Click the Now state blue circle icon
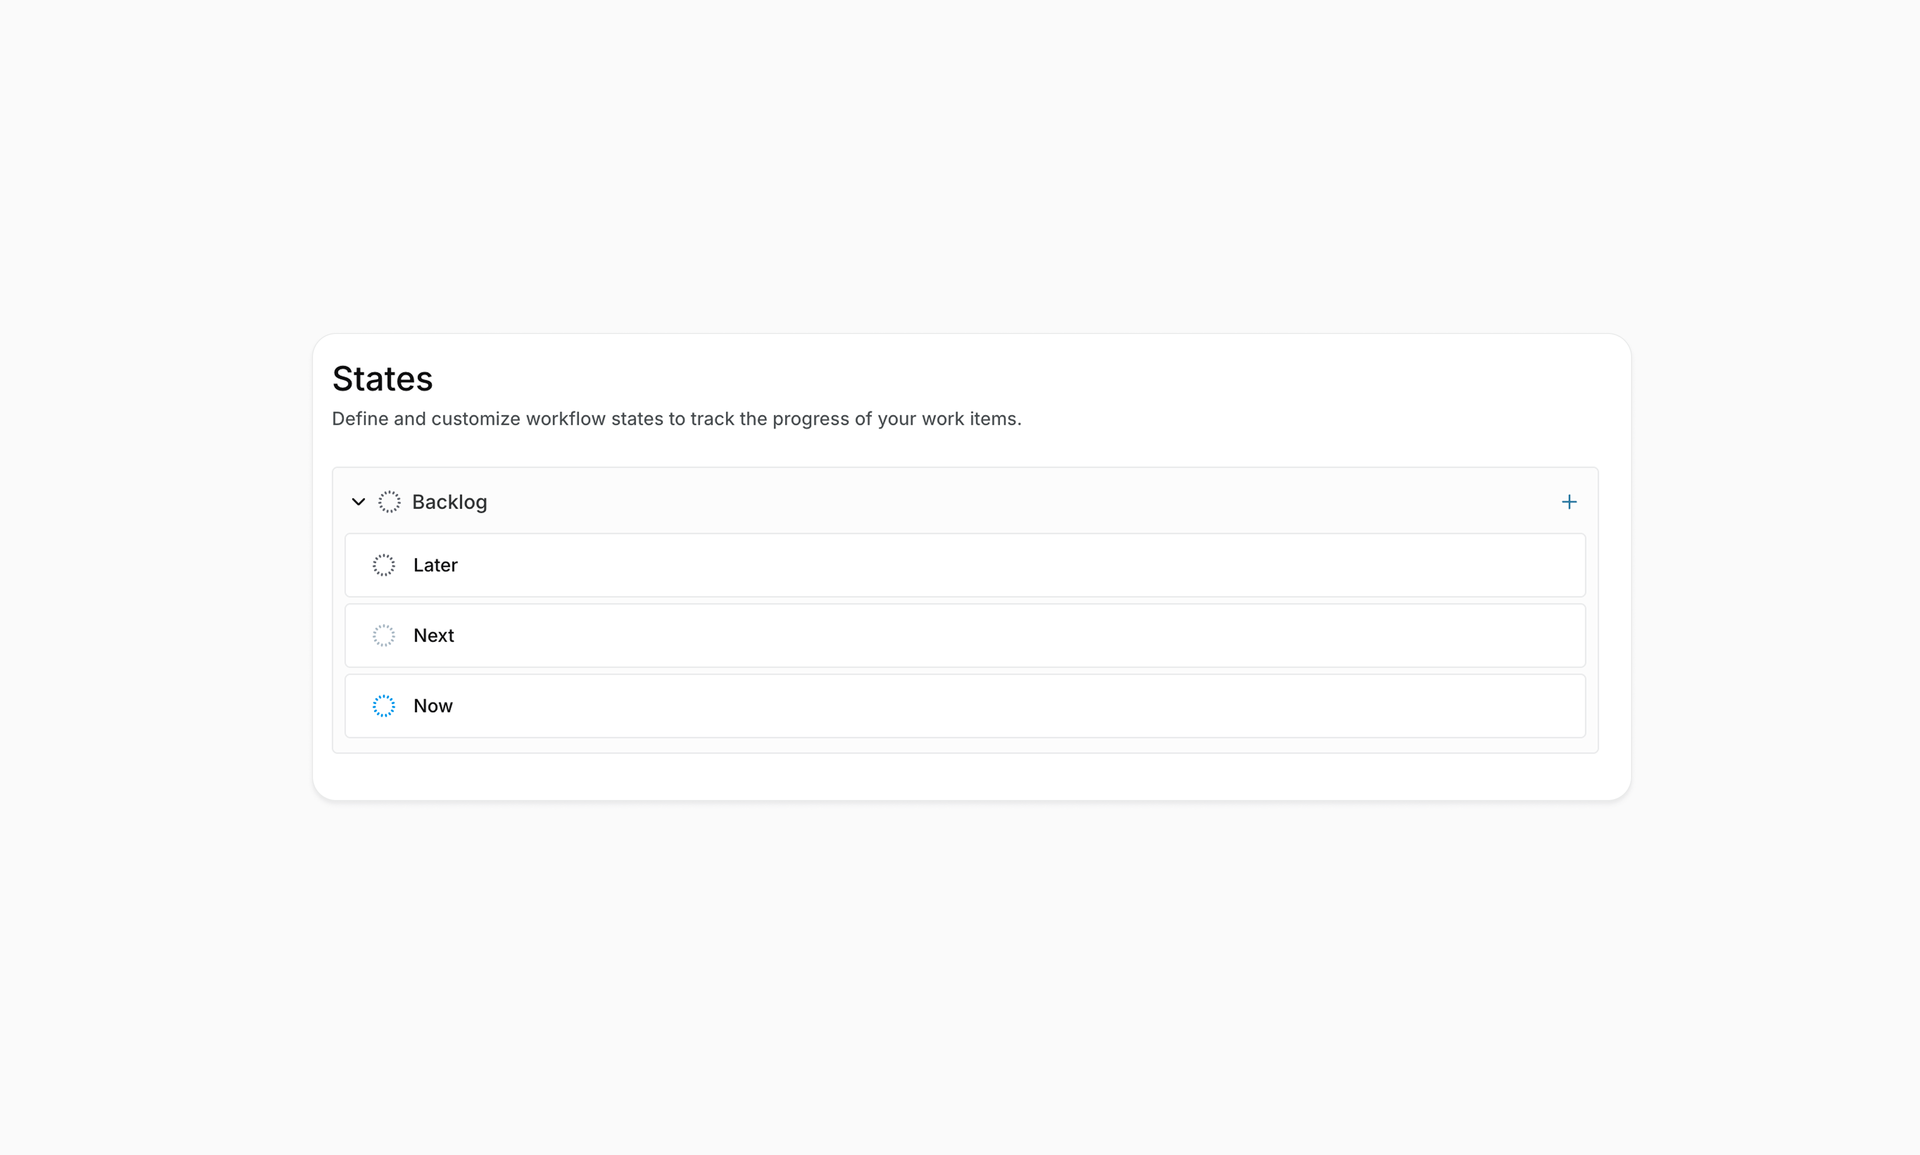 pos(384,706)
